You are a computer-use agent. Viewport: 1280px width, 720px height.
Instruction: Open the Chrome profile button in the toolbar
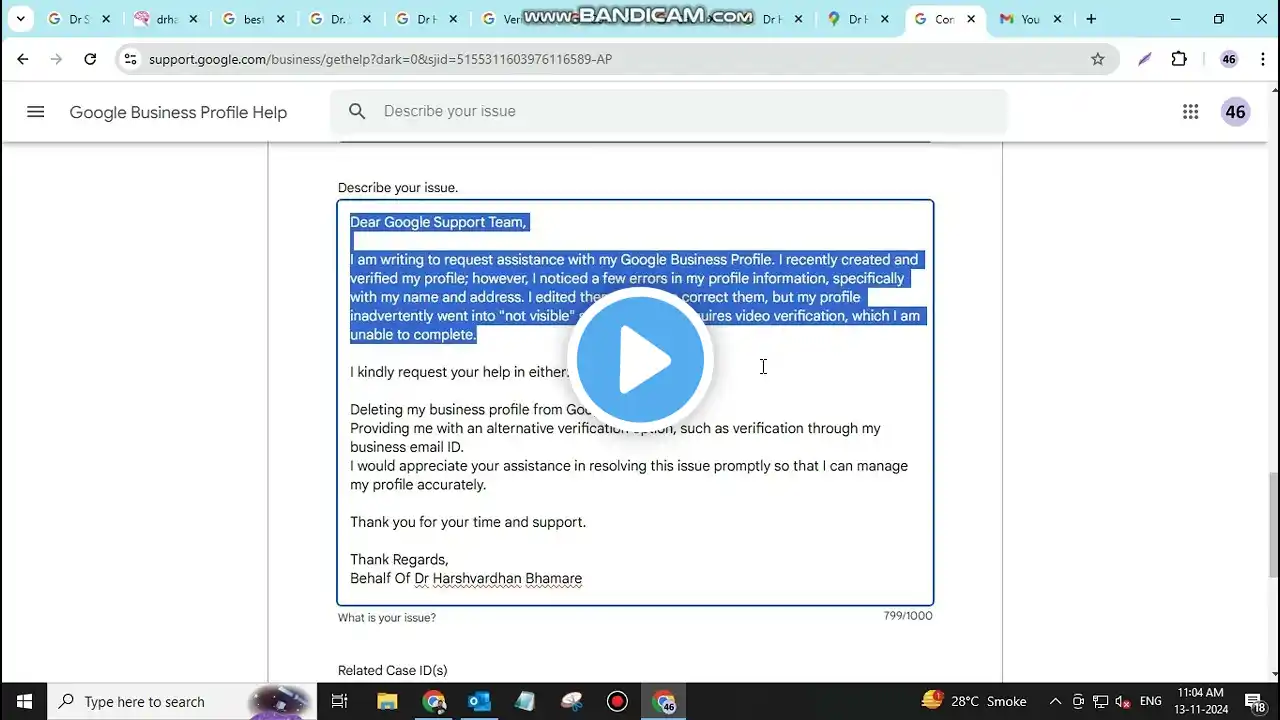click(1229, 59)
